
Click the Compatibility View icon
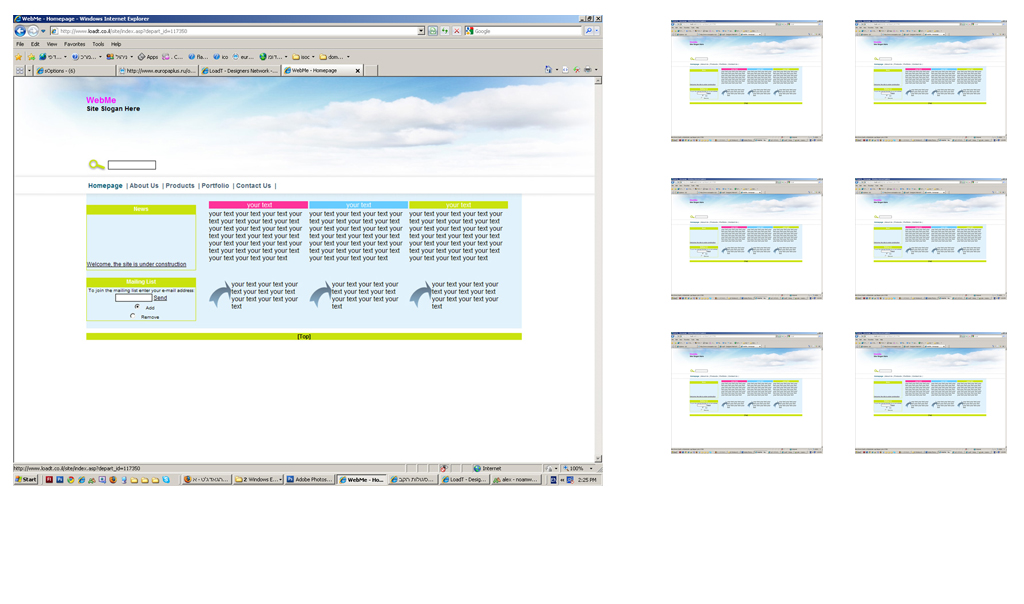coord(432,31)
